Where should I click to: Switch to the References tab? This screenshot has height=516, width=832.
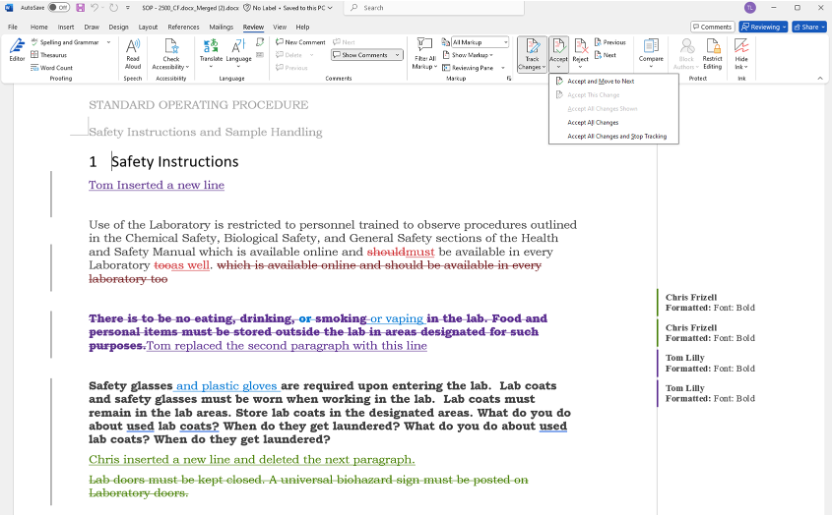click(184, 27)
